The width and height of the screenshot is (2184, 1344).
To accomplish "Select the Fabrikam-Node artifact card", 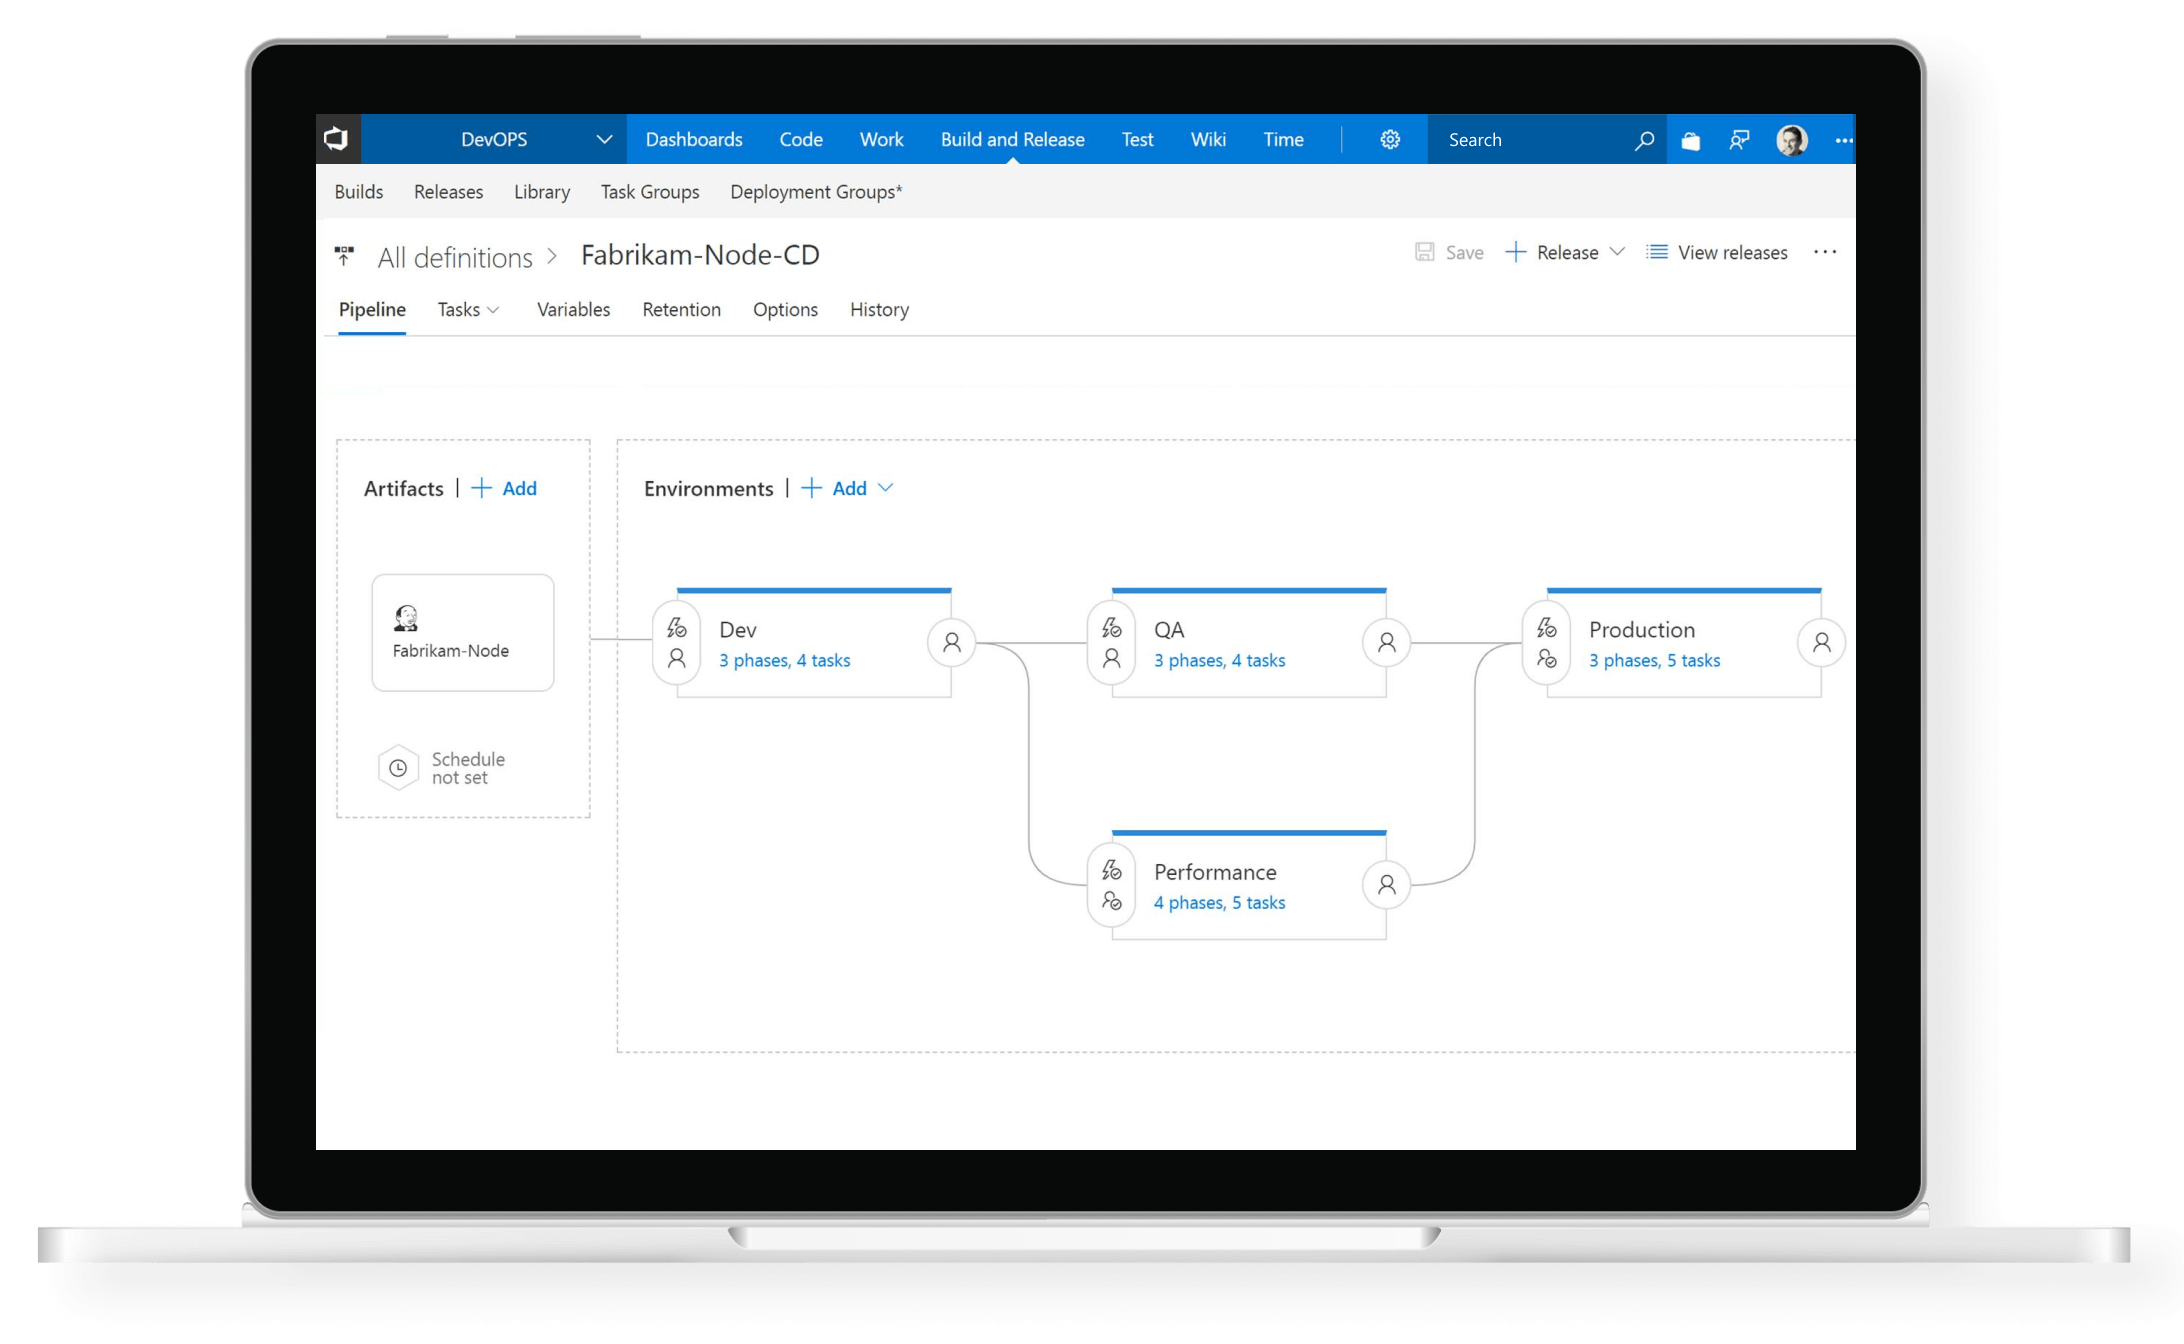I will pos(463,633).
